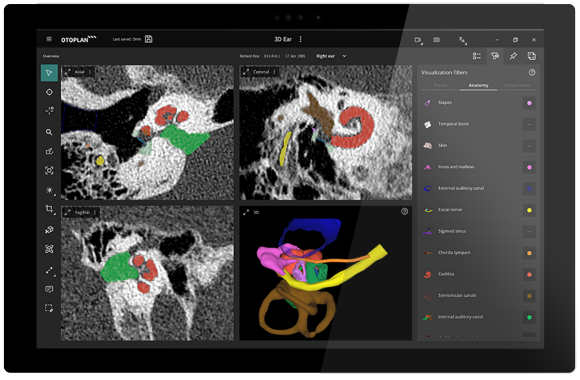Click the crosshair target tool in left toolbar
The image size is (580, 380).
click(x=49, y=92)
